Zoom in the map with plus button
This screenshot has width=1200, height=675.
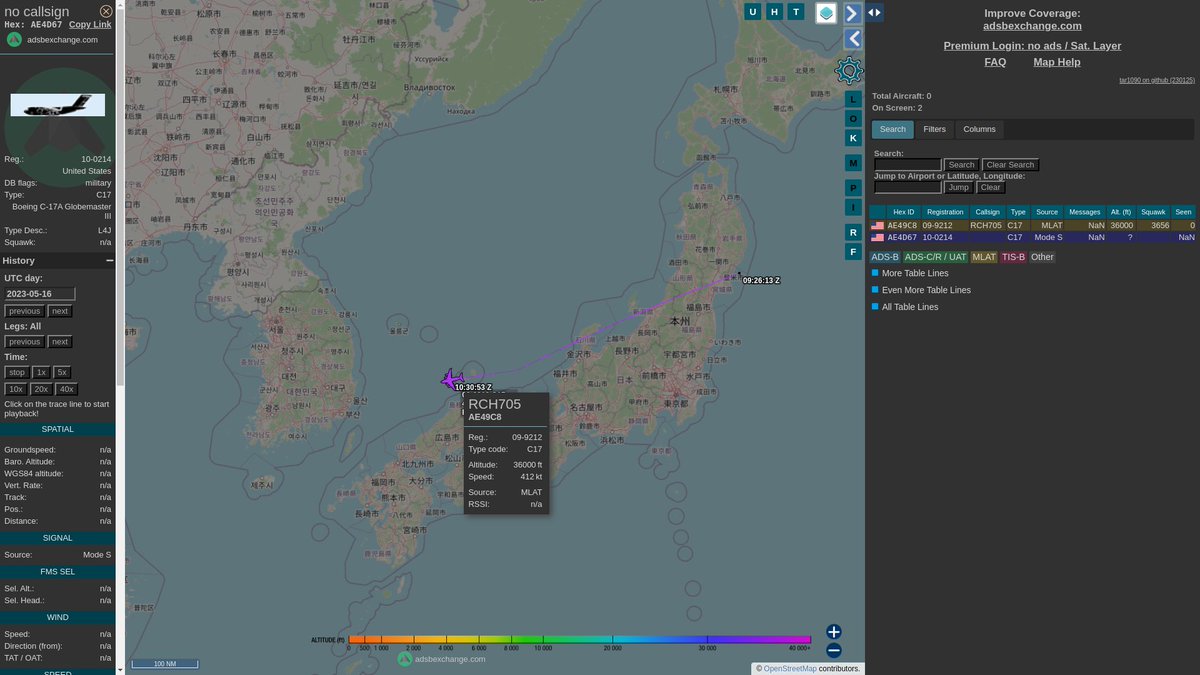834,632
